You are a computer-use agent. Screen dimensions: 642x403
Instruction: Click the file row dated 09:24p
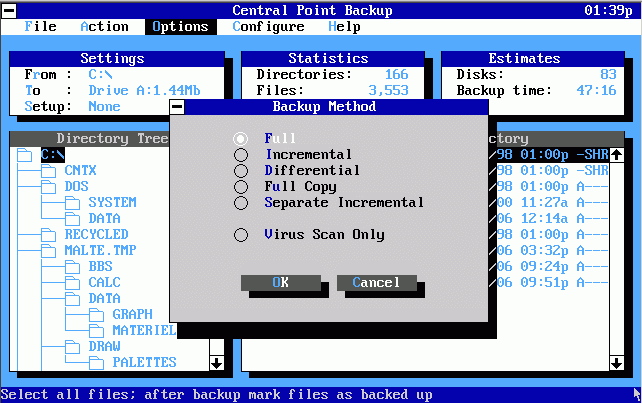[549, 267]
